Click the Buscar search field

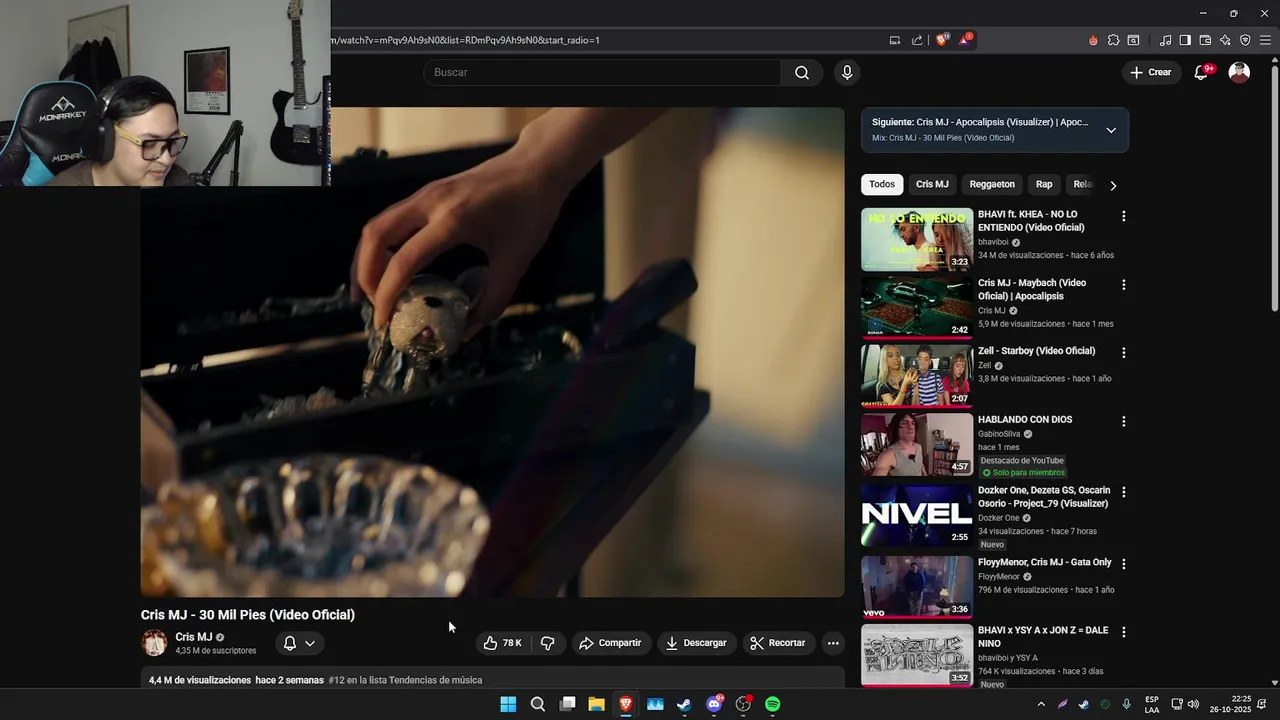pos(602,72)
